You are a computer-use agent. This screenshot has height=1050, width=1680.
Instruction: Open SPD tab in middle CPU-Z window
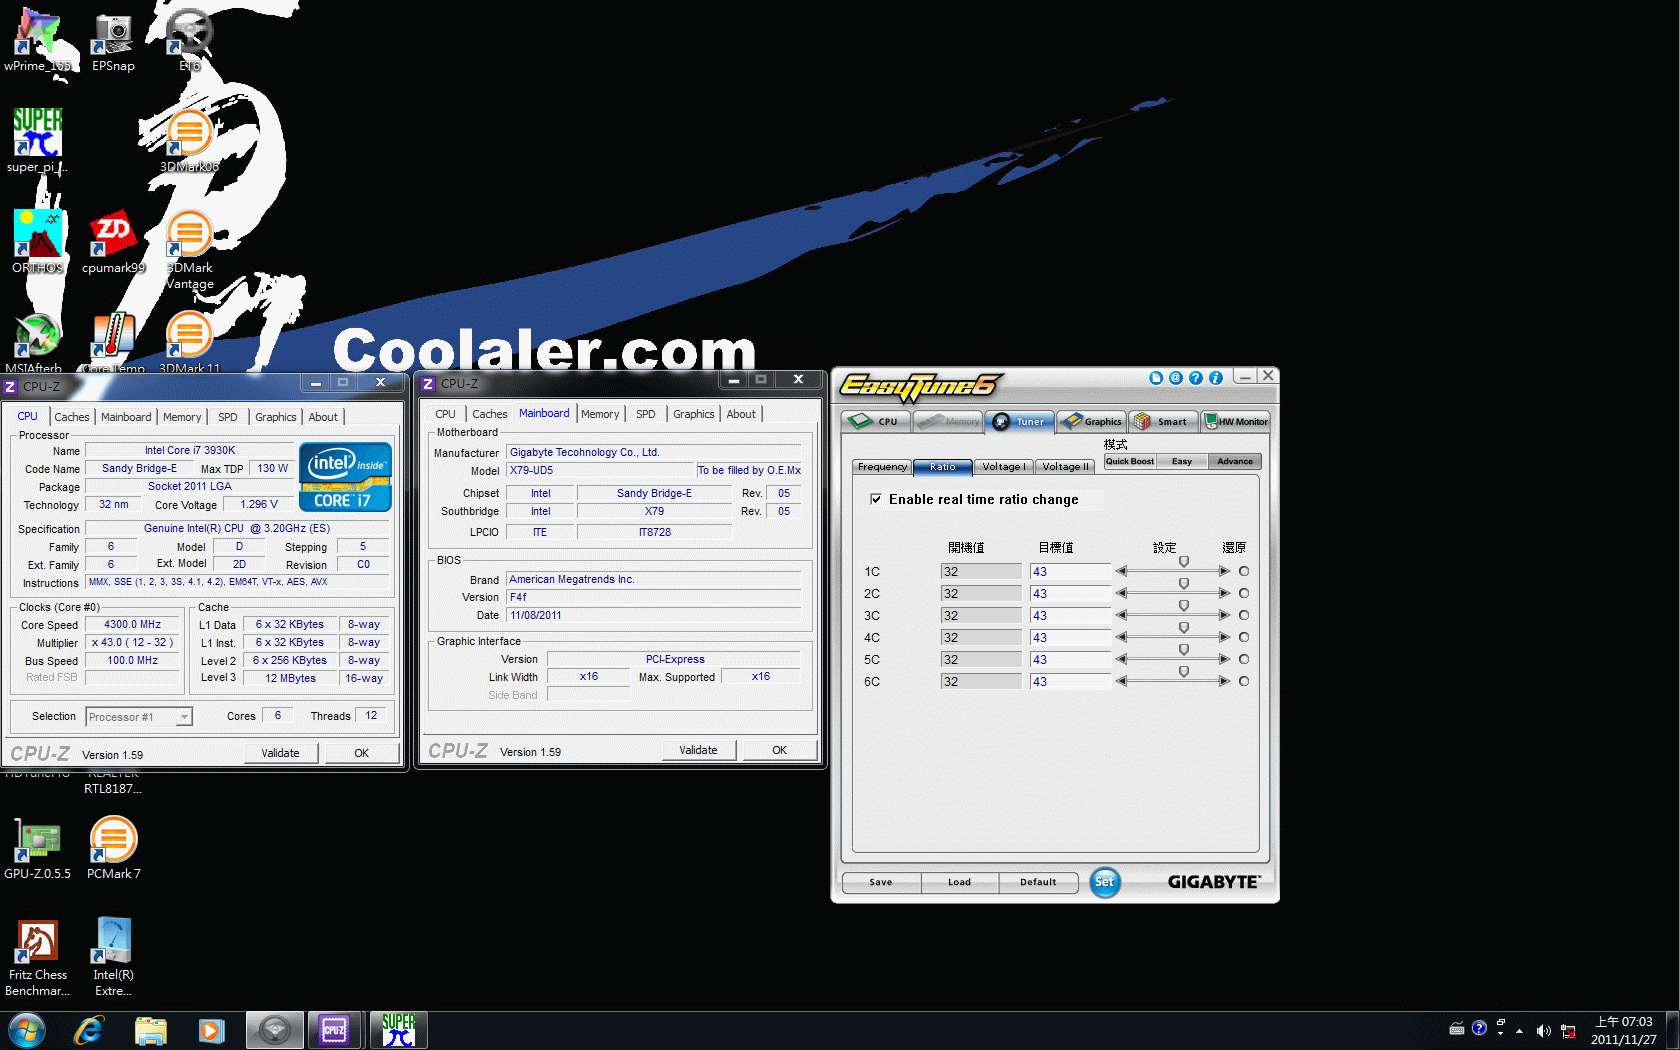[646, 414]
